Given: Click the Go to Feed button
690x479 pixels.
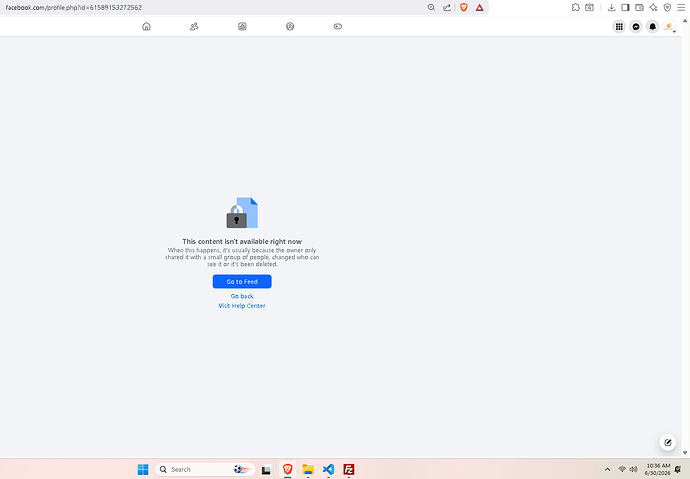Looking at the screenshot, I should 242,282.
